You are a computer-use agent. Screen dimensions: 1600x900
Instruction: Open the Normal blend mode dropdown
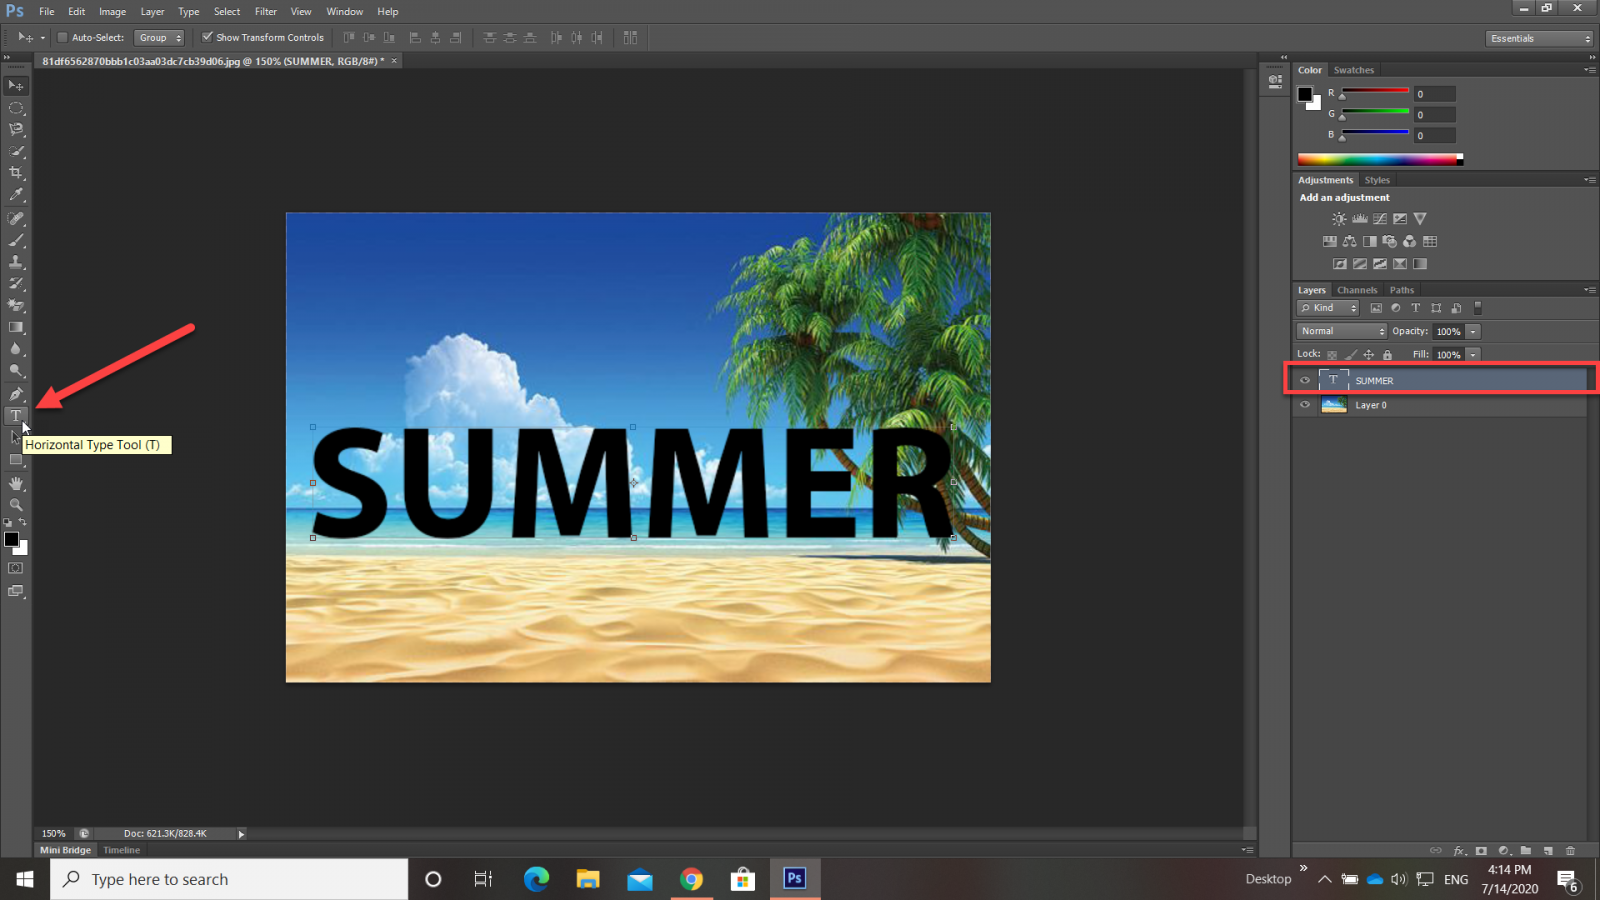coord(1341,331)
